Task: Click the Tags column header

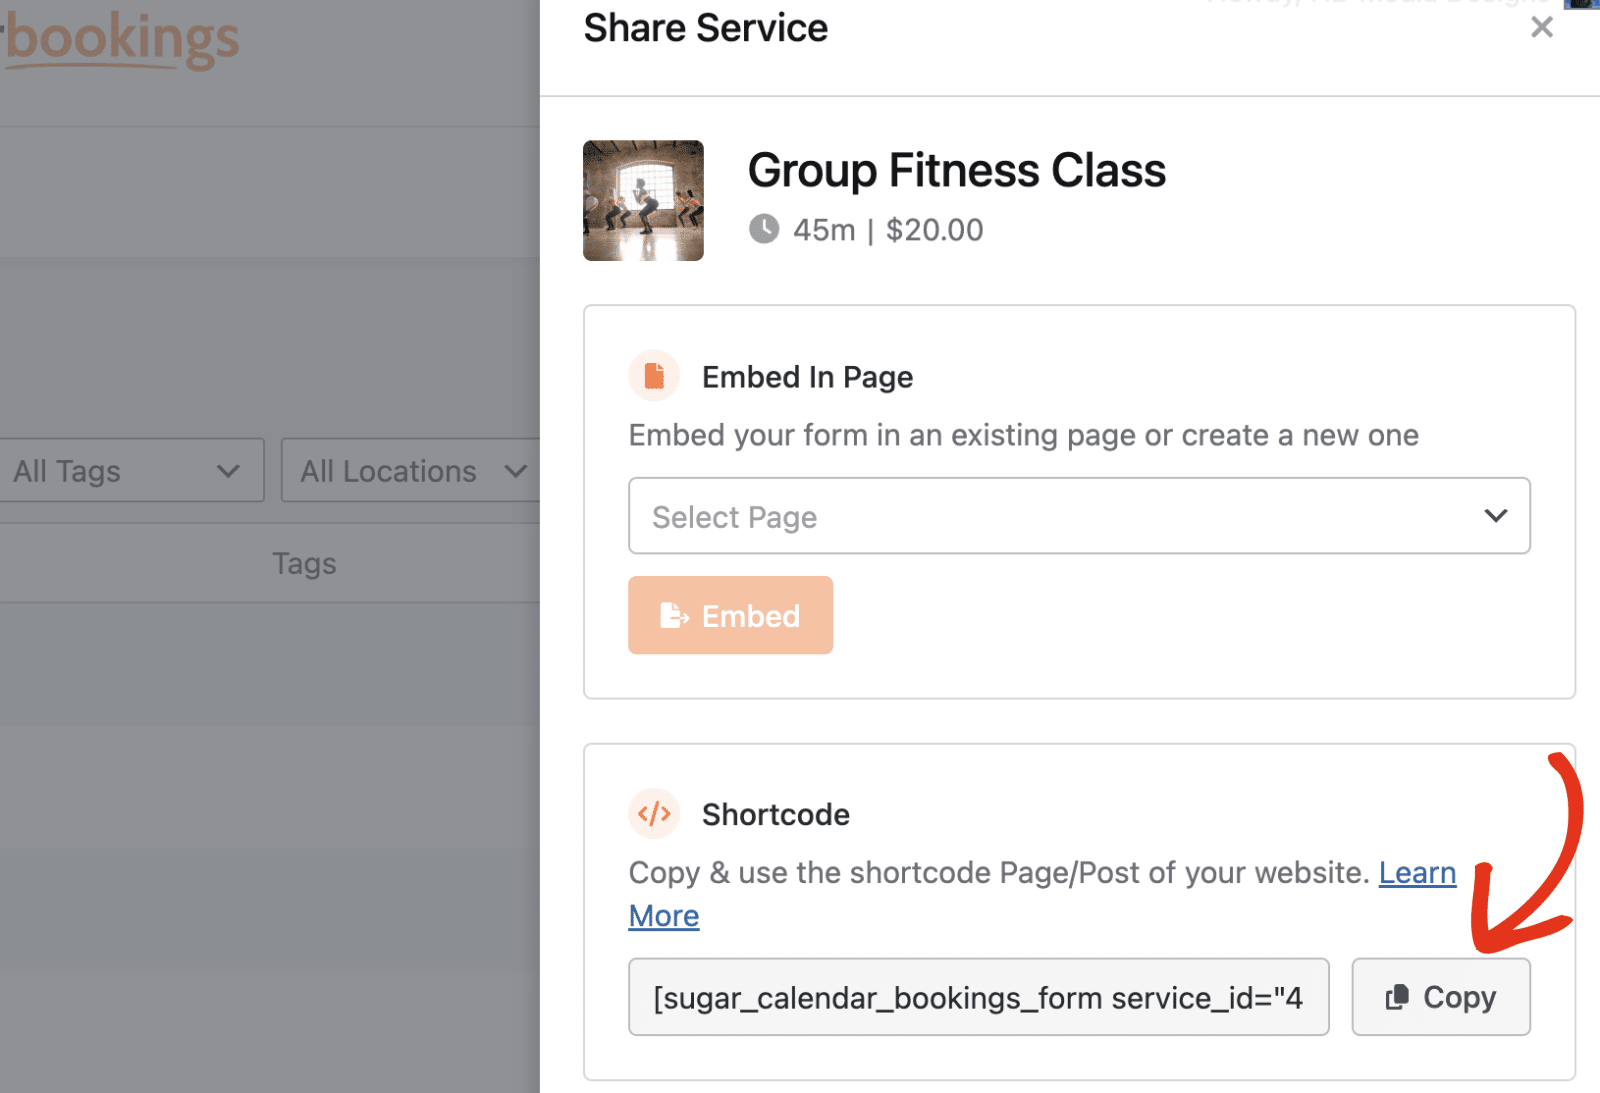Action: click(304, 563)
